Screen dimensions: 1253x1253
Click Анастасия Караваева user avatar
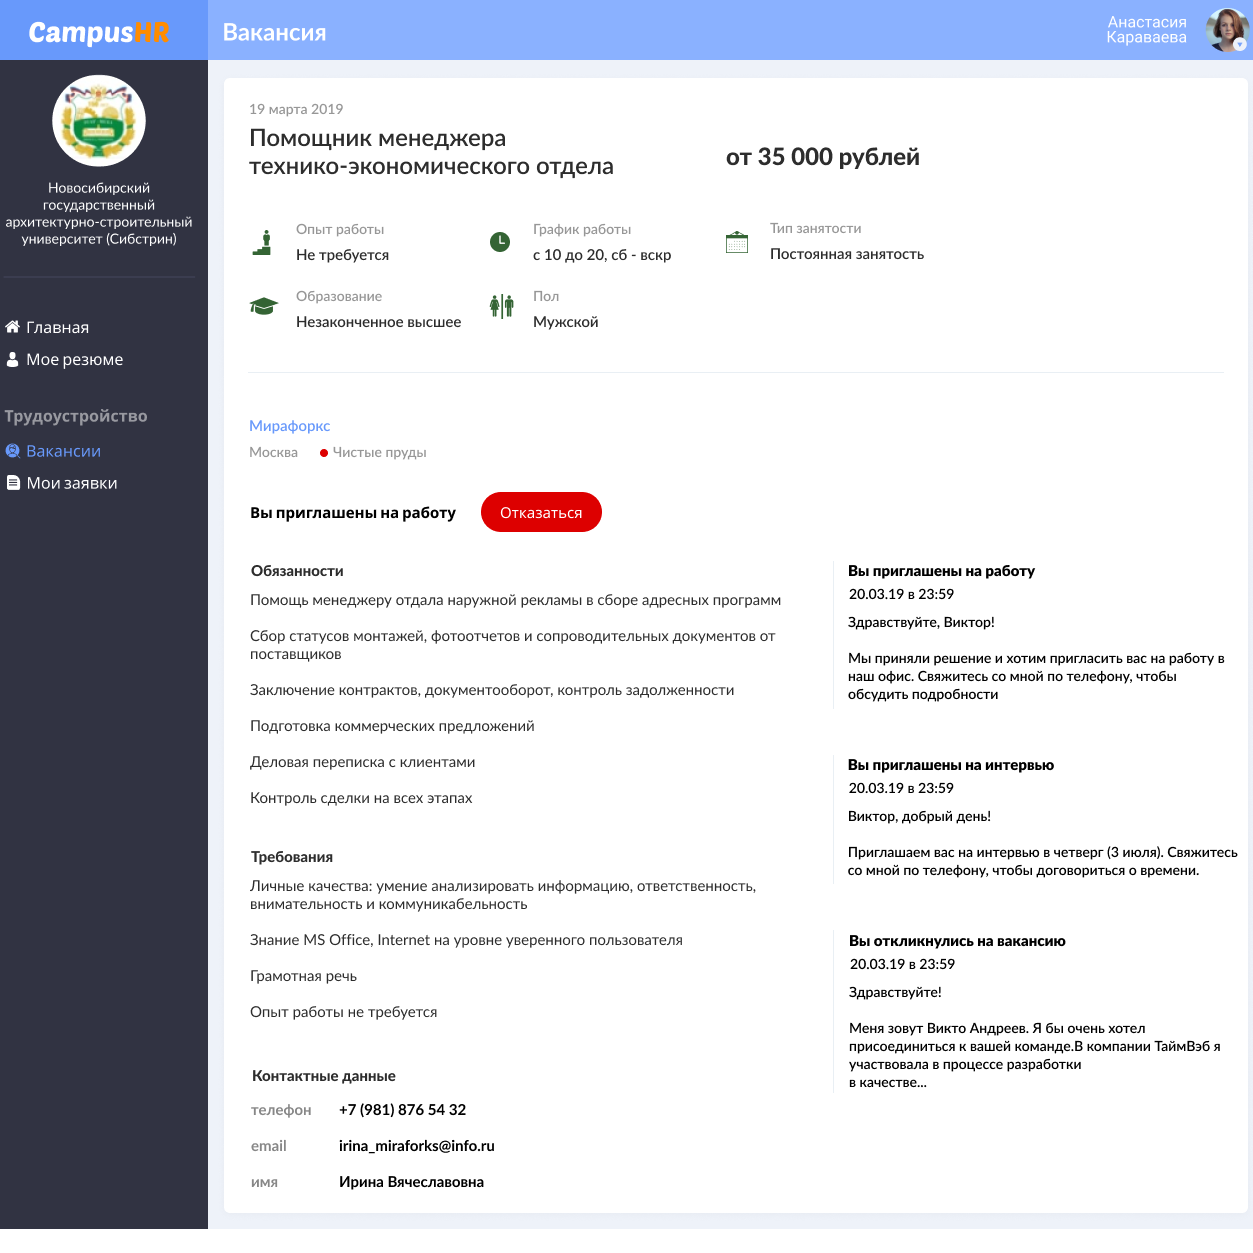pos(1227,30)
